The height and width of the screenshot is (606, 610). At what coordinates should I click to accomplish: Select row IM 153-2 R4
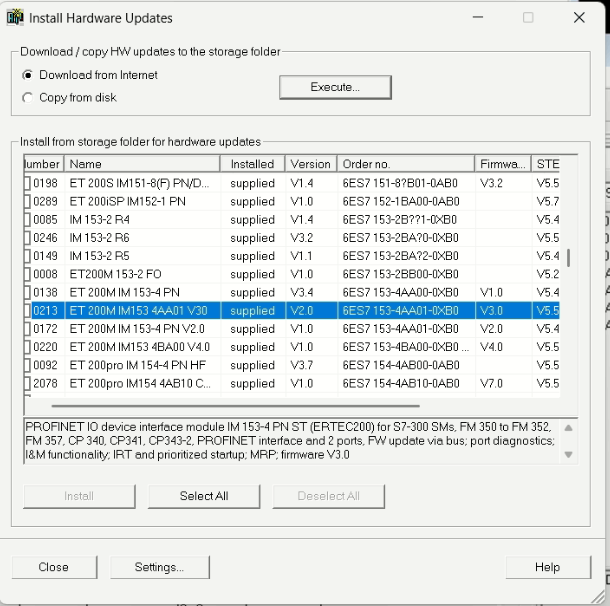[292, 220]
